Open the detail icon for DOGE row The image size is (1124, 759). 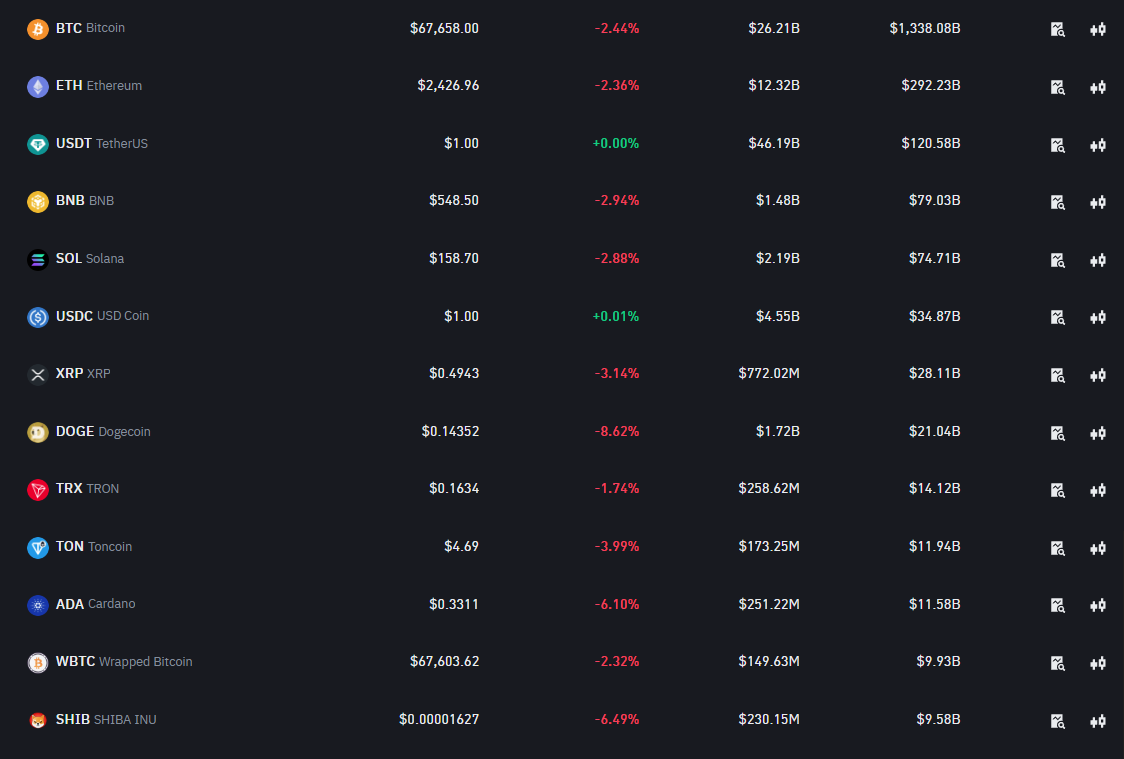pos(1057,433)
